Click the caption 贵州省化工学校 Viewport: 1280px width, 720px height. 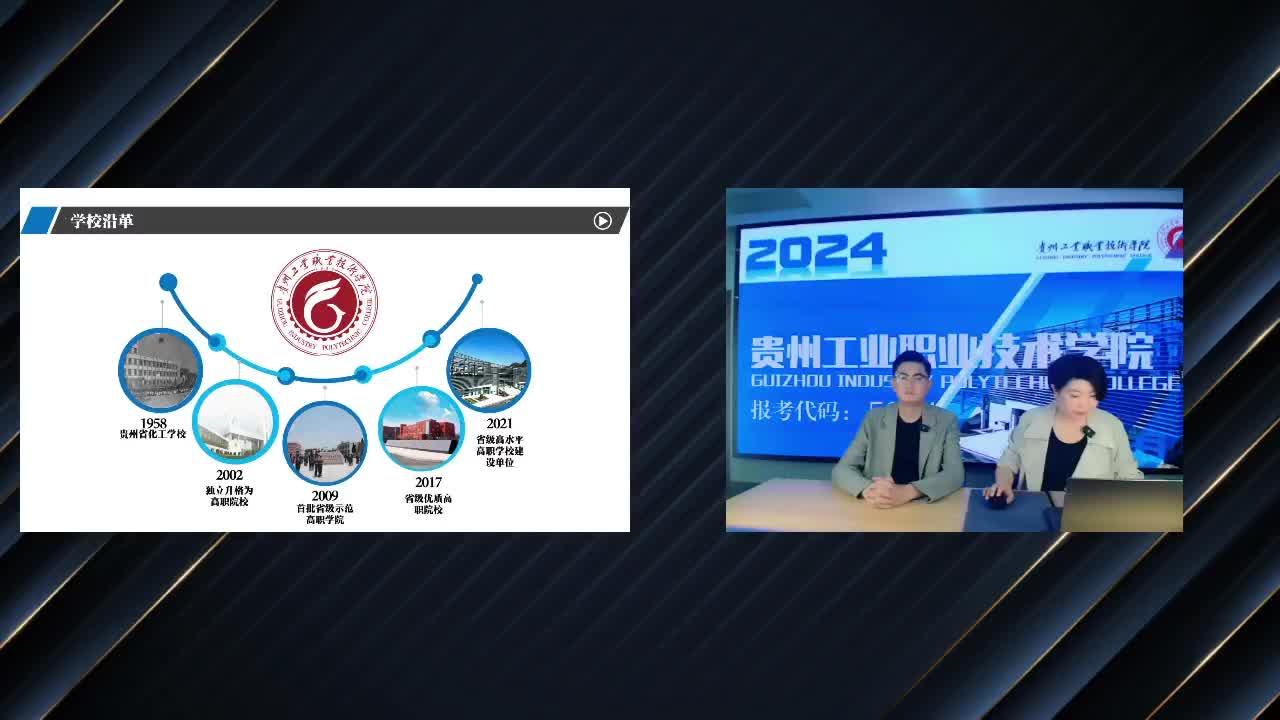pos(153,434)
